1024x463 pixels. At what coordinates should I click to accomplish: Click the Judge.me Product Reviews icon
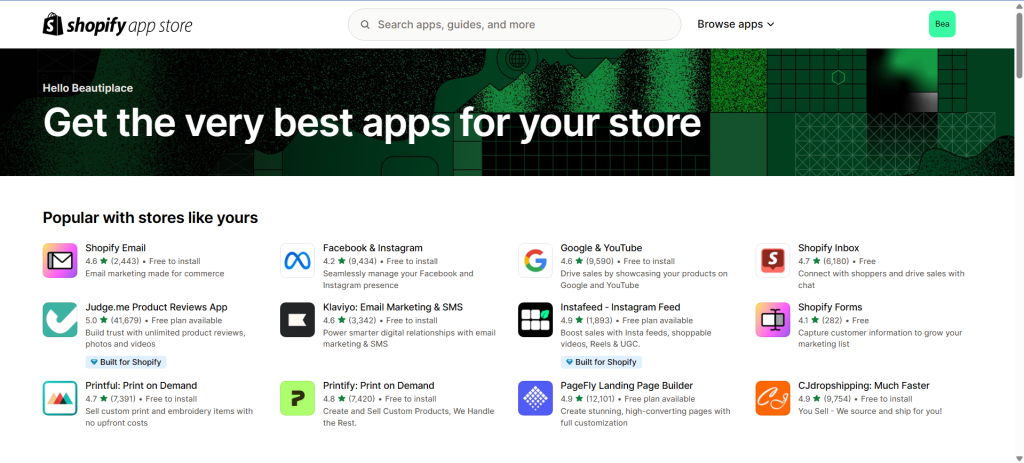tap(60, 319)
